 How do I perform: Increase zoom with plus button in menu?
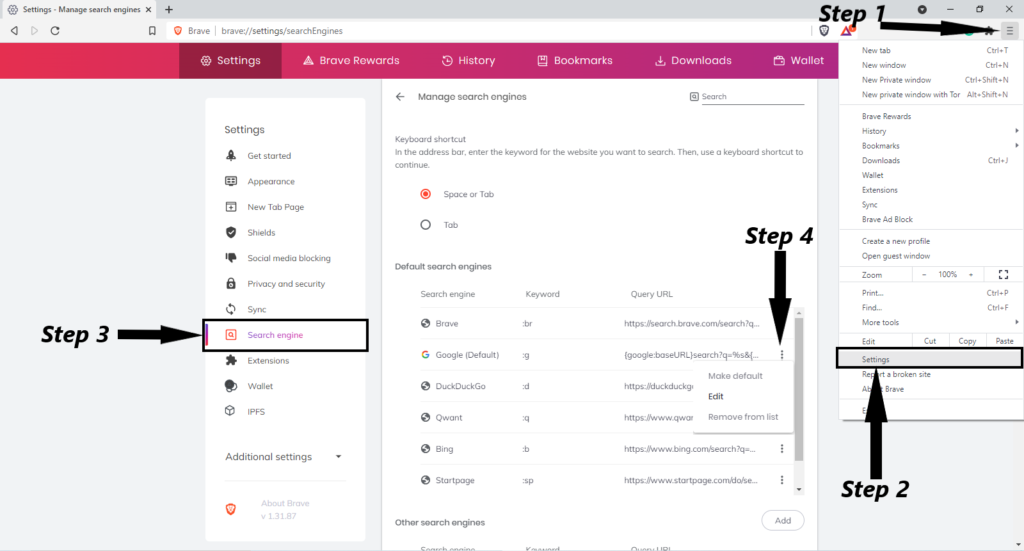[971, 275]
